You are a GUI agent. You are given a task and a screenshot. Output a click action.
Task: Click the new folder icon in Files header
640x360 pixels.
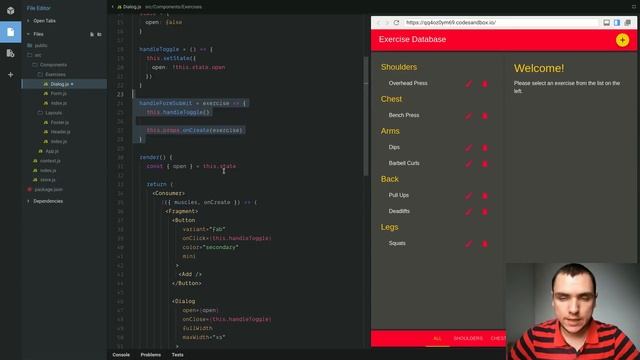click(99, 34)
